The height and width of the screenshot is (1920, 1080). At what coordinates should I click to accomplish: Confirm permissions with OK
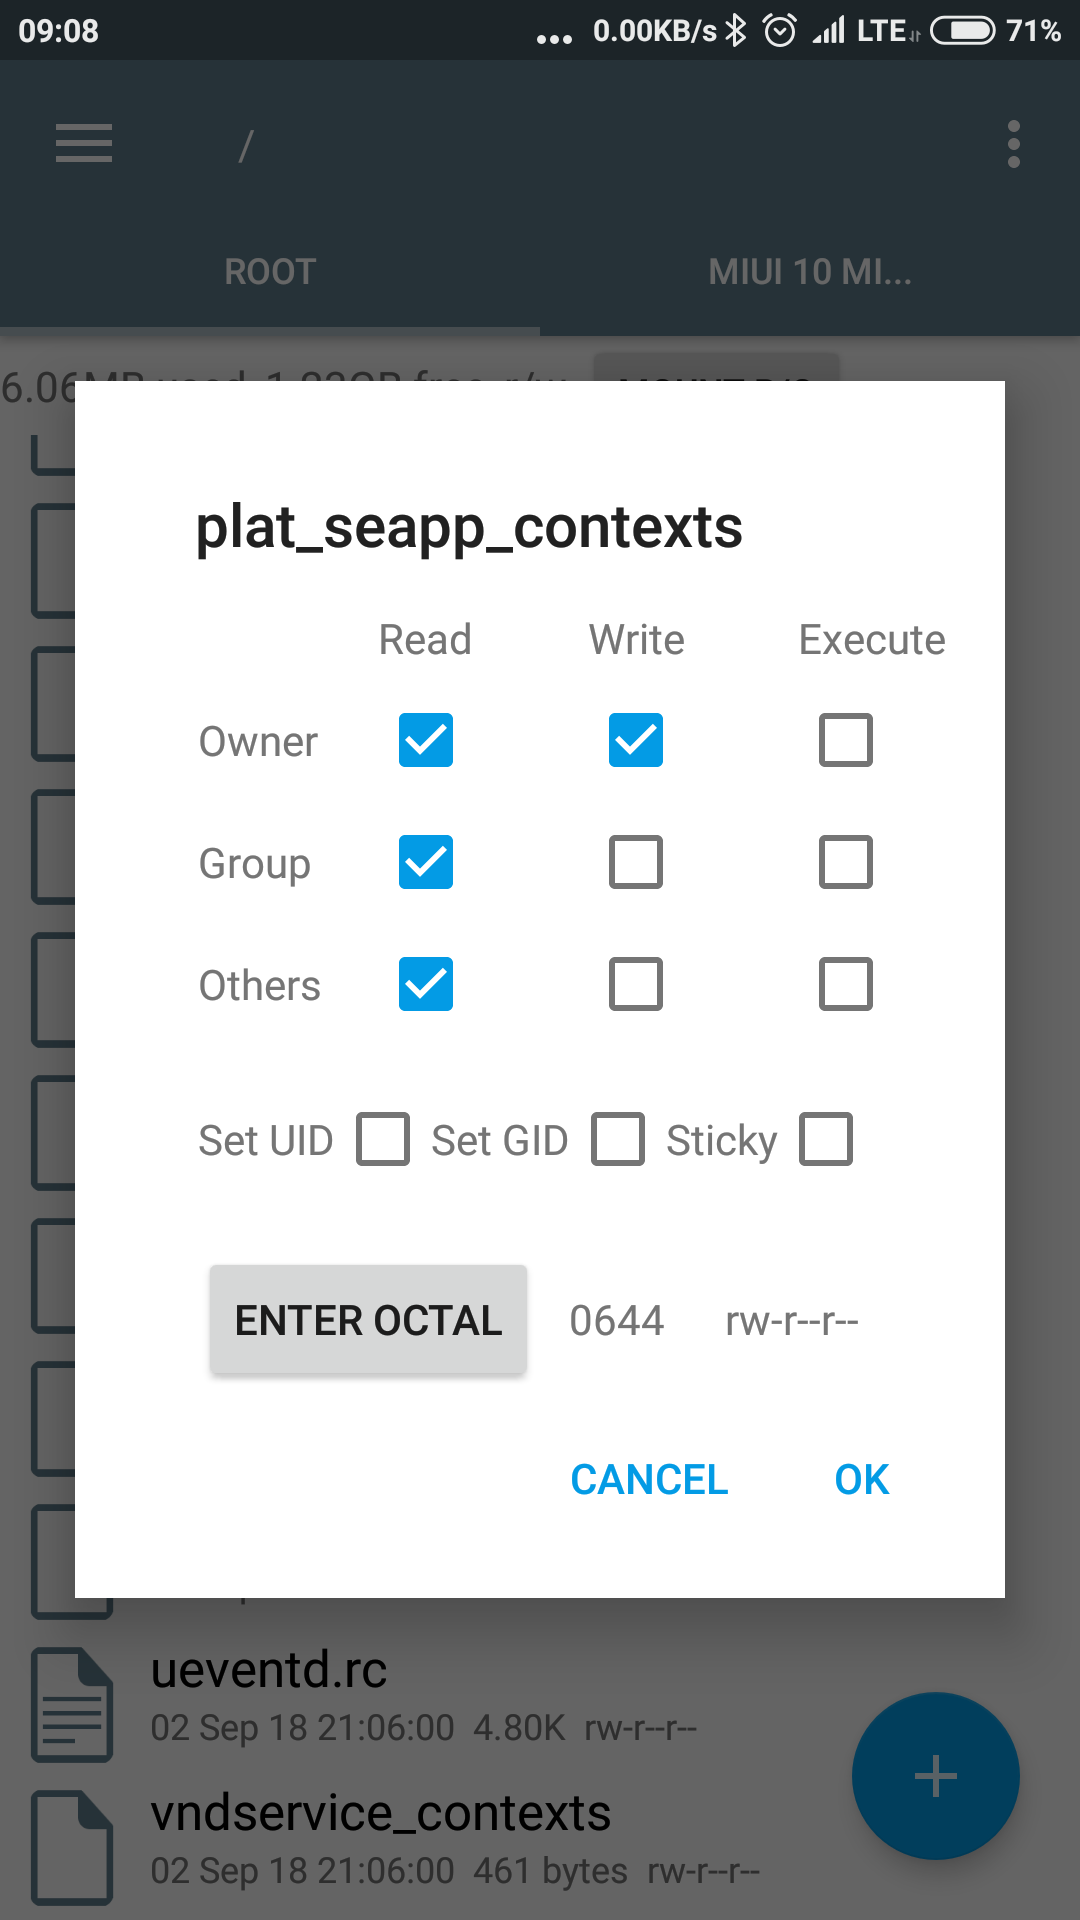[862, 1480]
